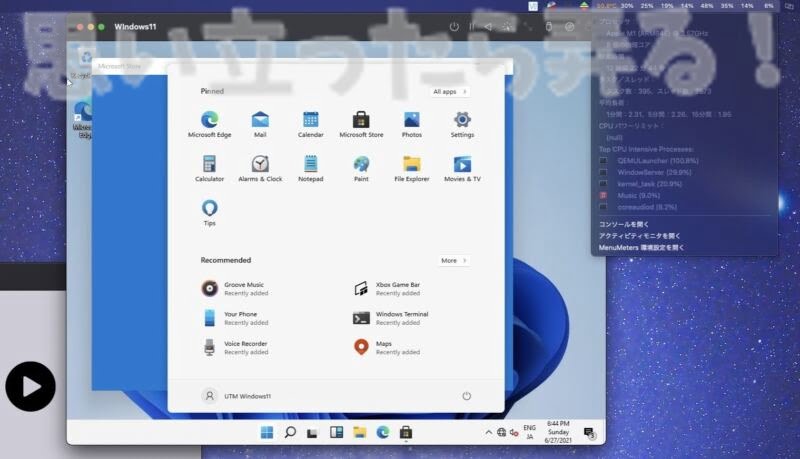
Task: Open the MenuMeters 環境設定を開く entry
Action: [x=641, y=247]
